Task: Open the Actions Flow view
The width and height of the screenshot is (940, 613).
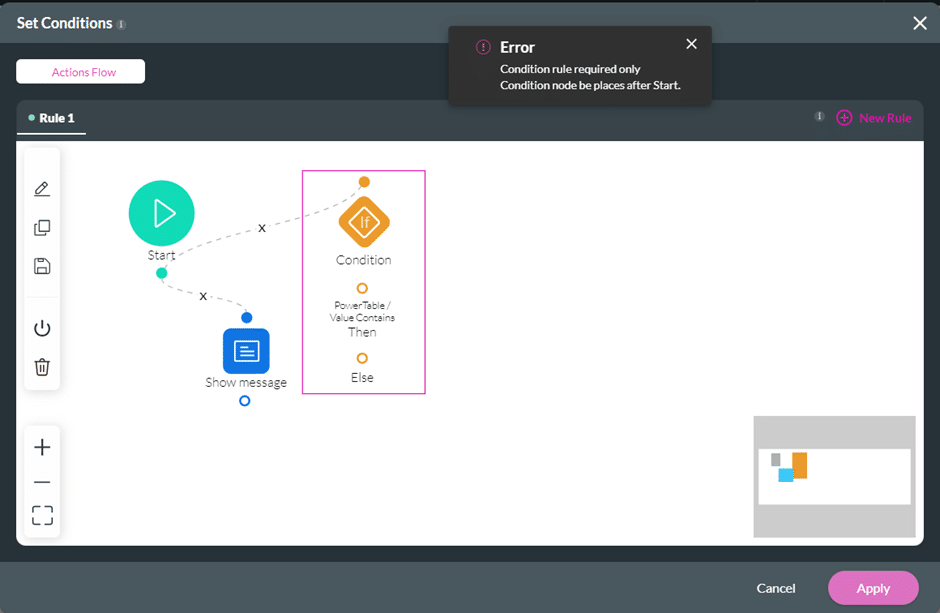Action: pos(80,72)
